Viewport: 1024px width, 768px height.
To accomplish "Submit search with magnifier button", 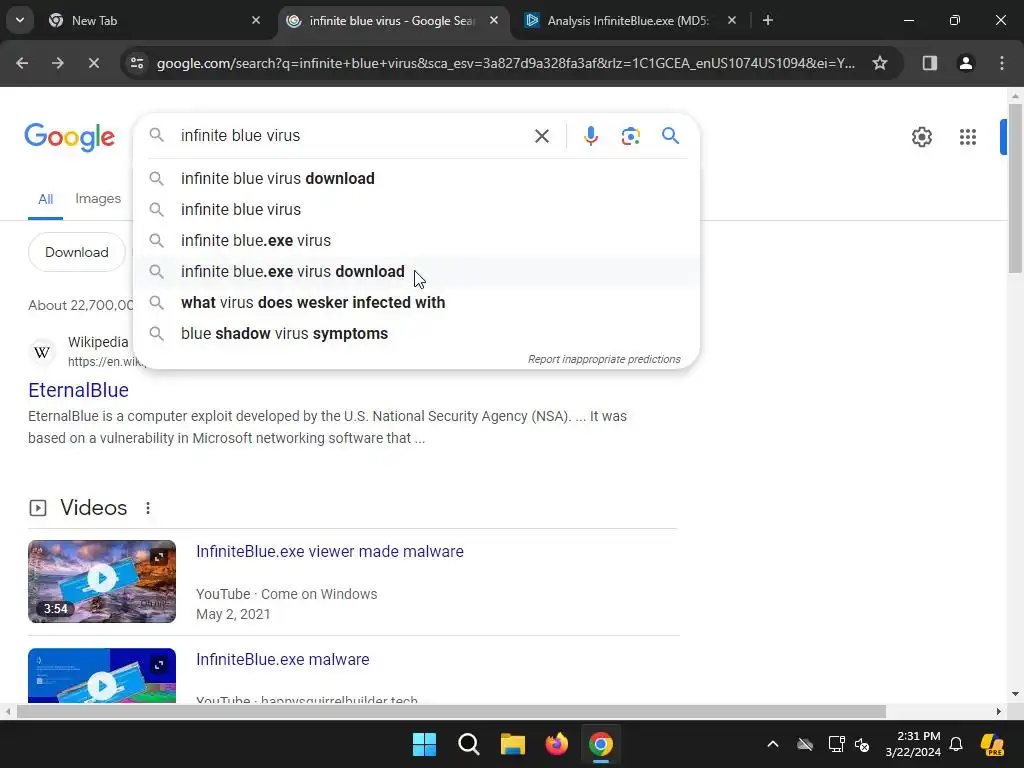I will click(671, 136).
